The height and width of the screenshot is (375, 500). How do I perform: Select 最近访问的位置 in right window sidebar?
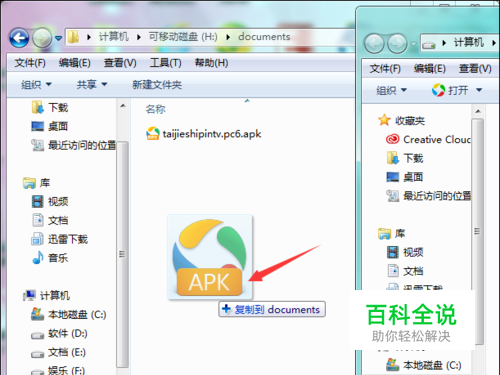tap(429, 196)
